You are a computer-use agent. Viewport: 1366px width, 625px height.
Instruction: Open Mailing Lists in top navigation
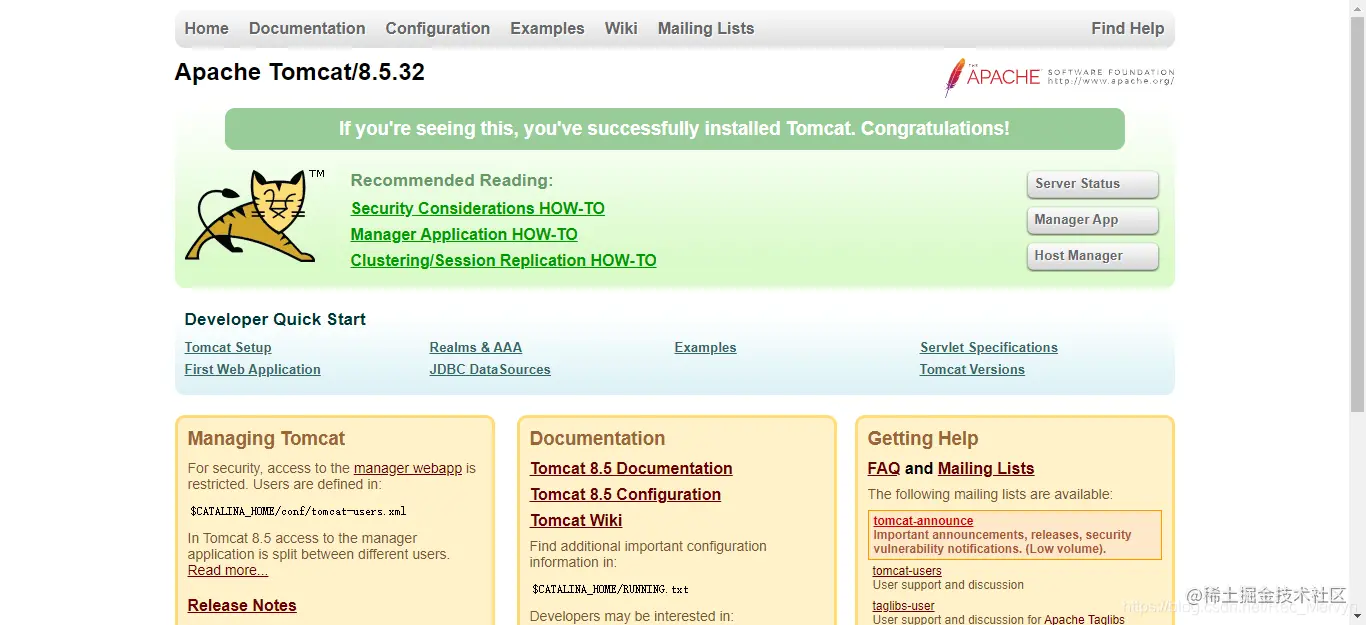click(706, 28)
